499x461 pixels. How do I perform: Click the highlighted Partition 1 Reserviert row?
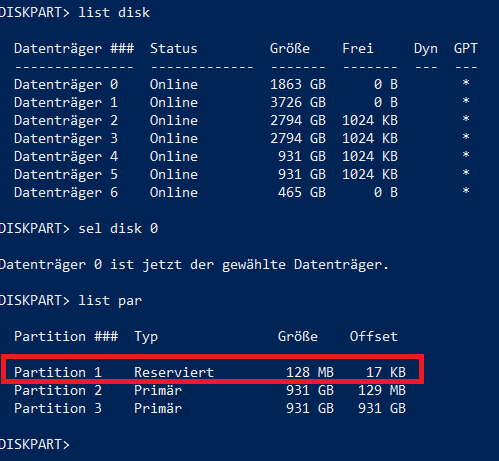[x=213, y=369]
